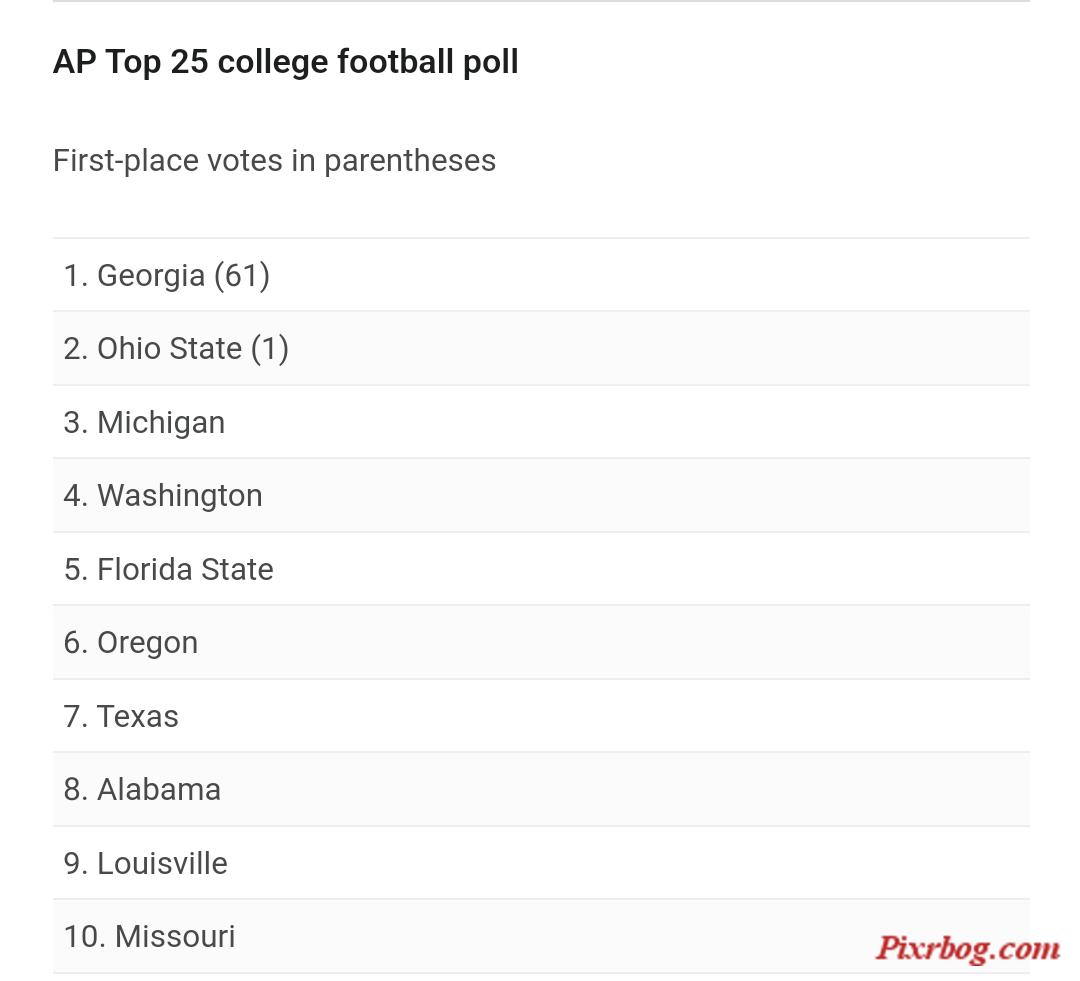
Task: Click the (1) vote count beside Ohio State
Action: (269, 349)
